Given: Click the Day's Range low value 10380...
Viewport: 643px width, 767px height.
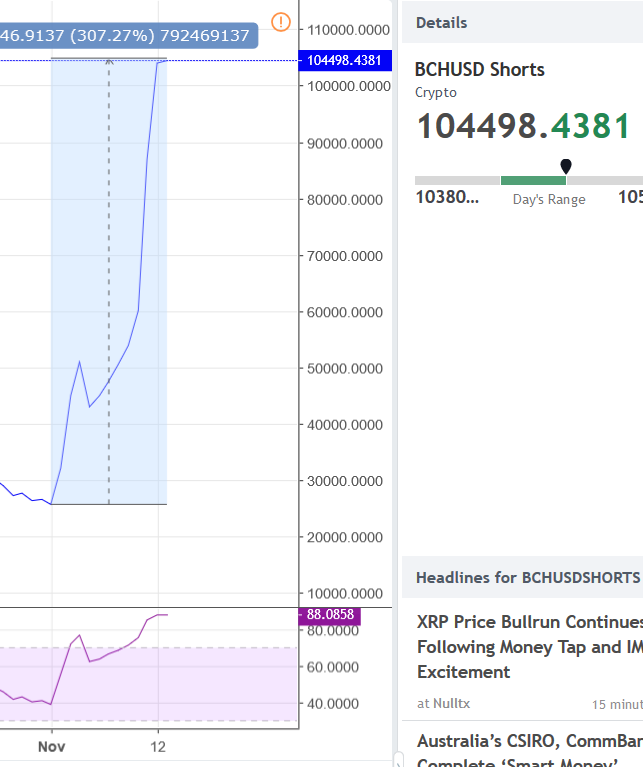Looking at the screenshot, I should pos(447,197).
